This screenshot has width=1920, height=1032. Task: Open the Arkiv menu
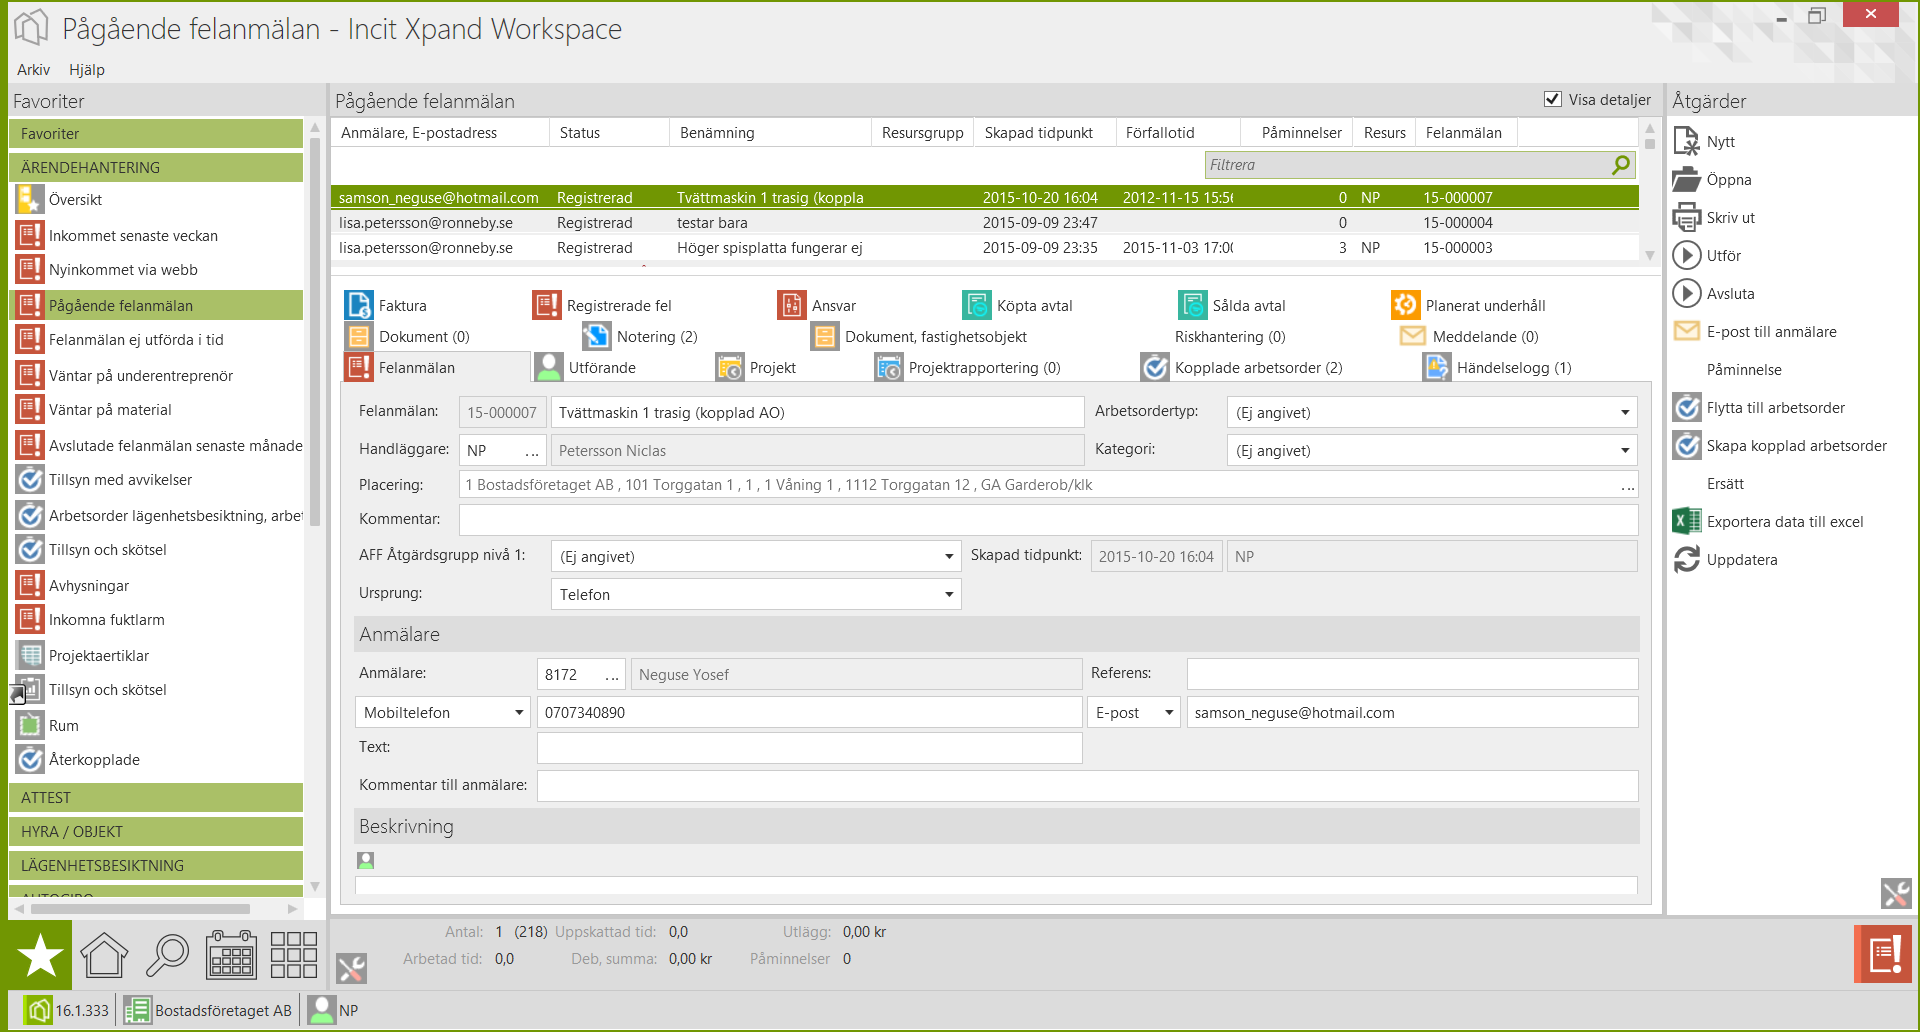point(33,69)
